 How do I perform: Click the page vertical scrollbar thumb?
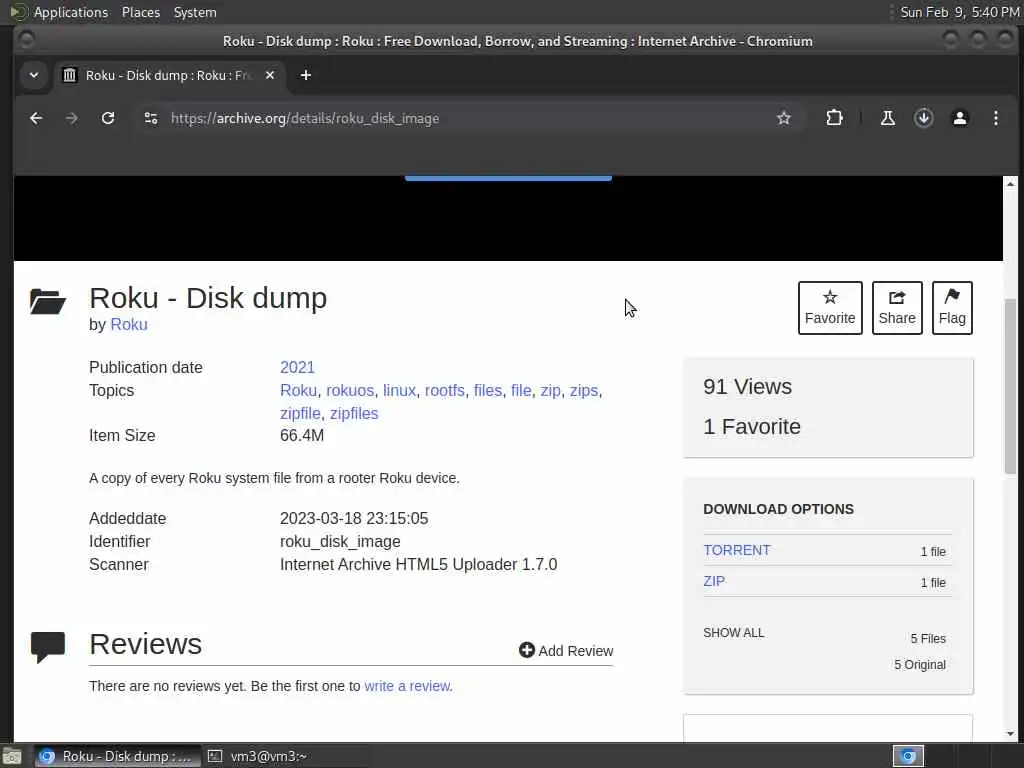pos(1010,388)
